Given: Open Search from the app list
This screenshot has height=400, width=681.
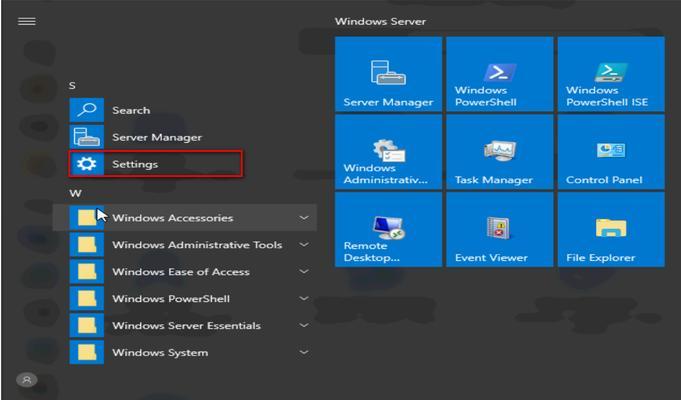Looking at the screenshot, I should tap(191, 110).
